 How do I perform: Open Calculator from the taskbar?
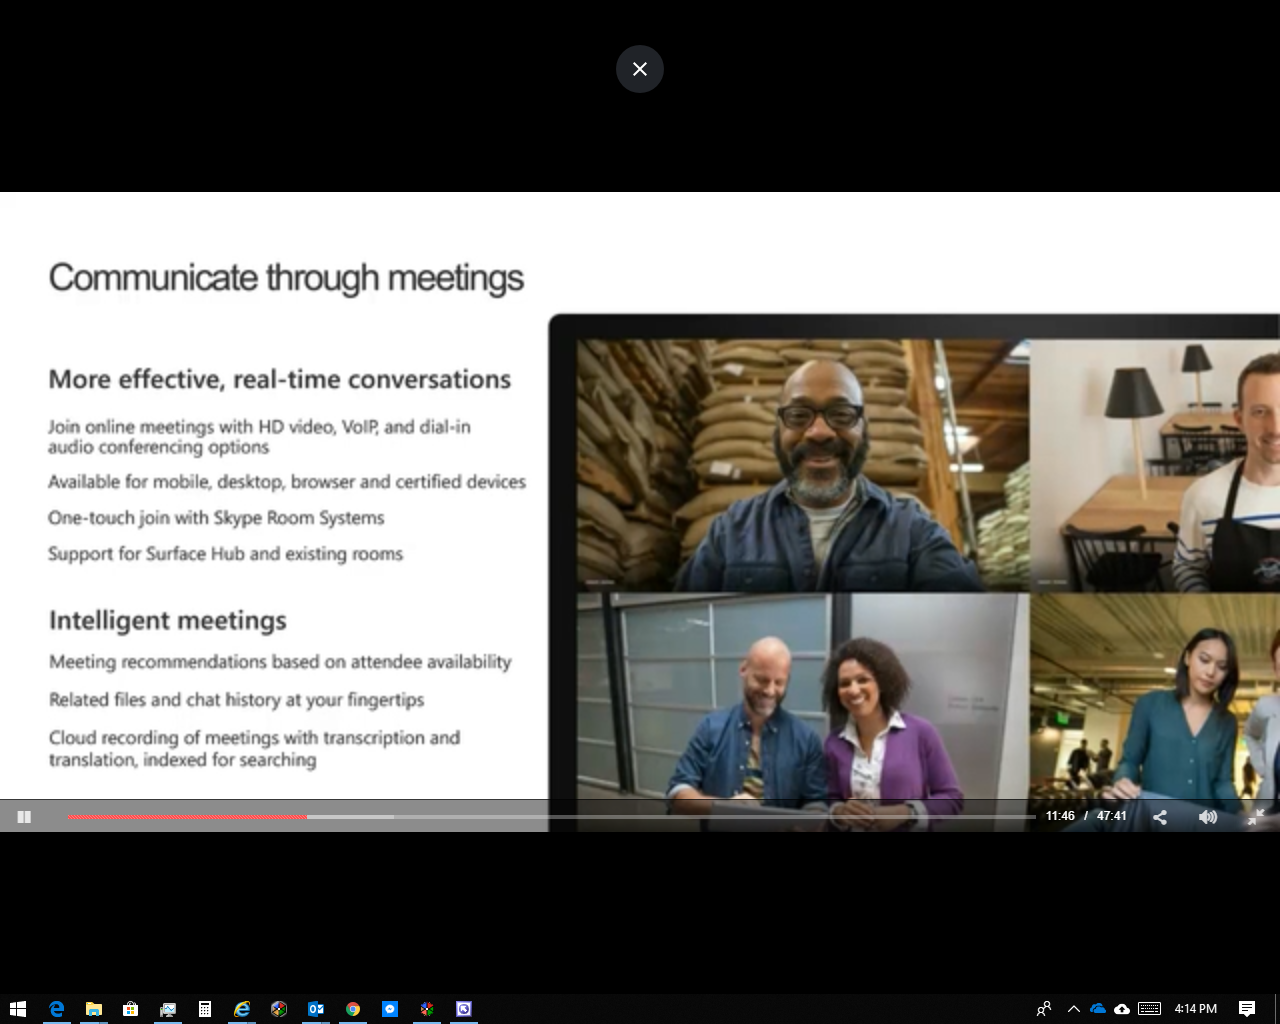[204, 1009]
